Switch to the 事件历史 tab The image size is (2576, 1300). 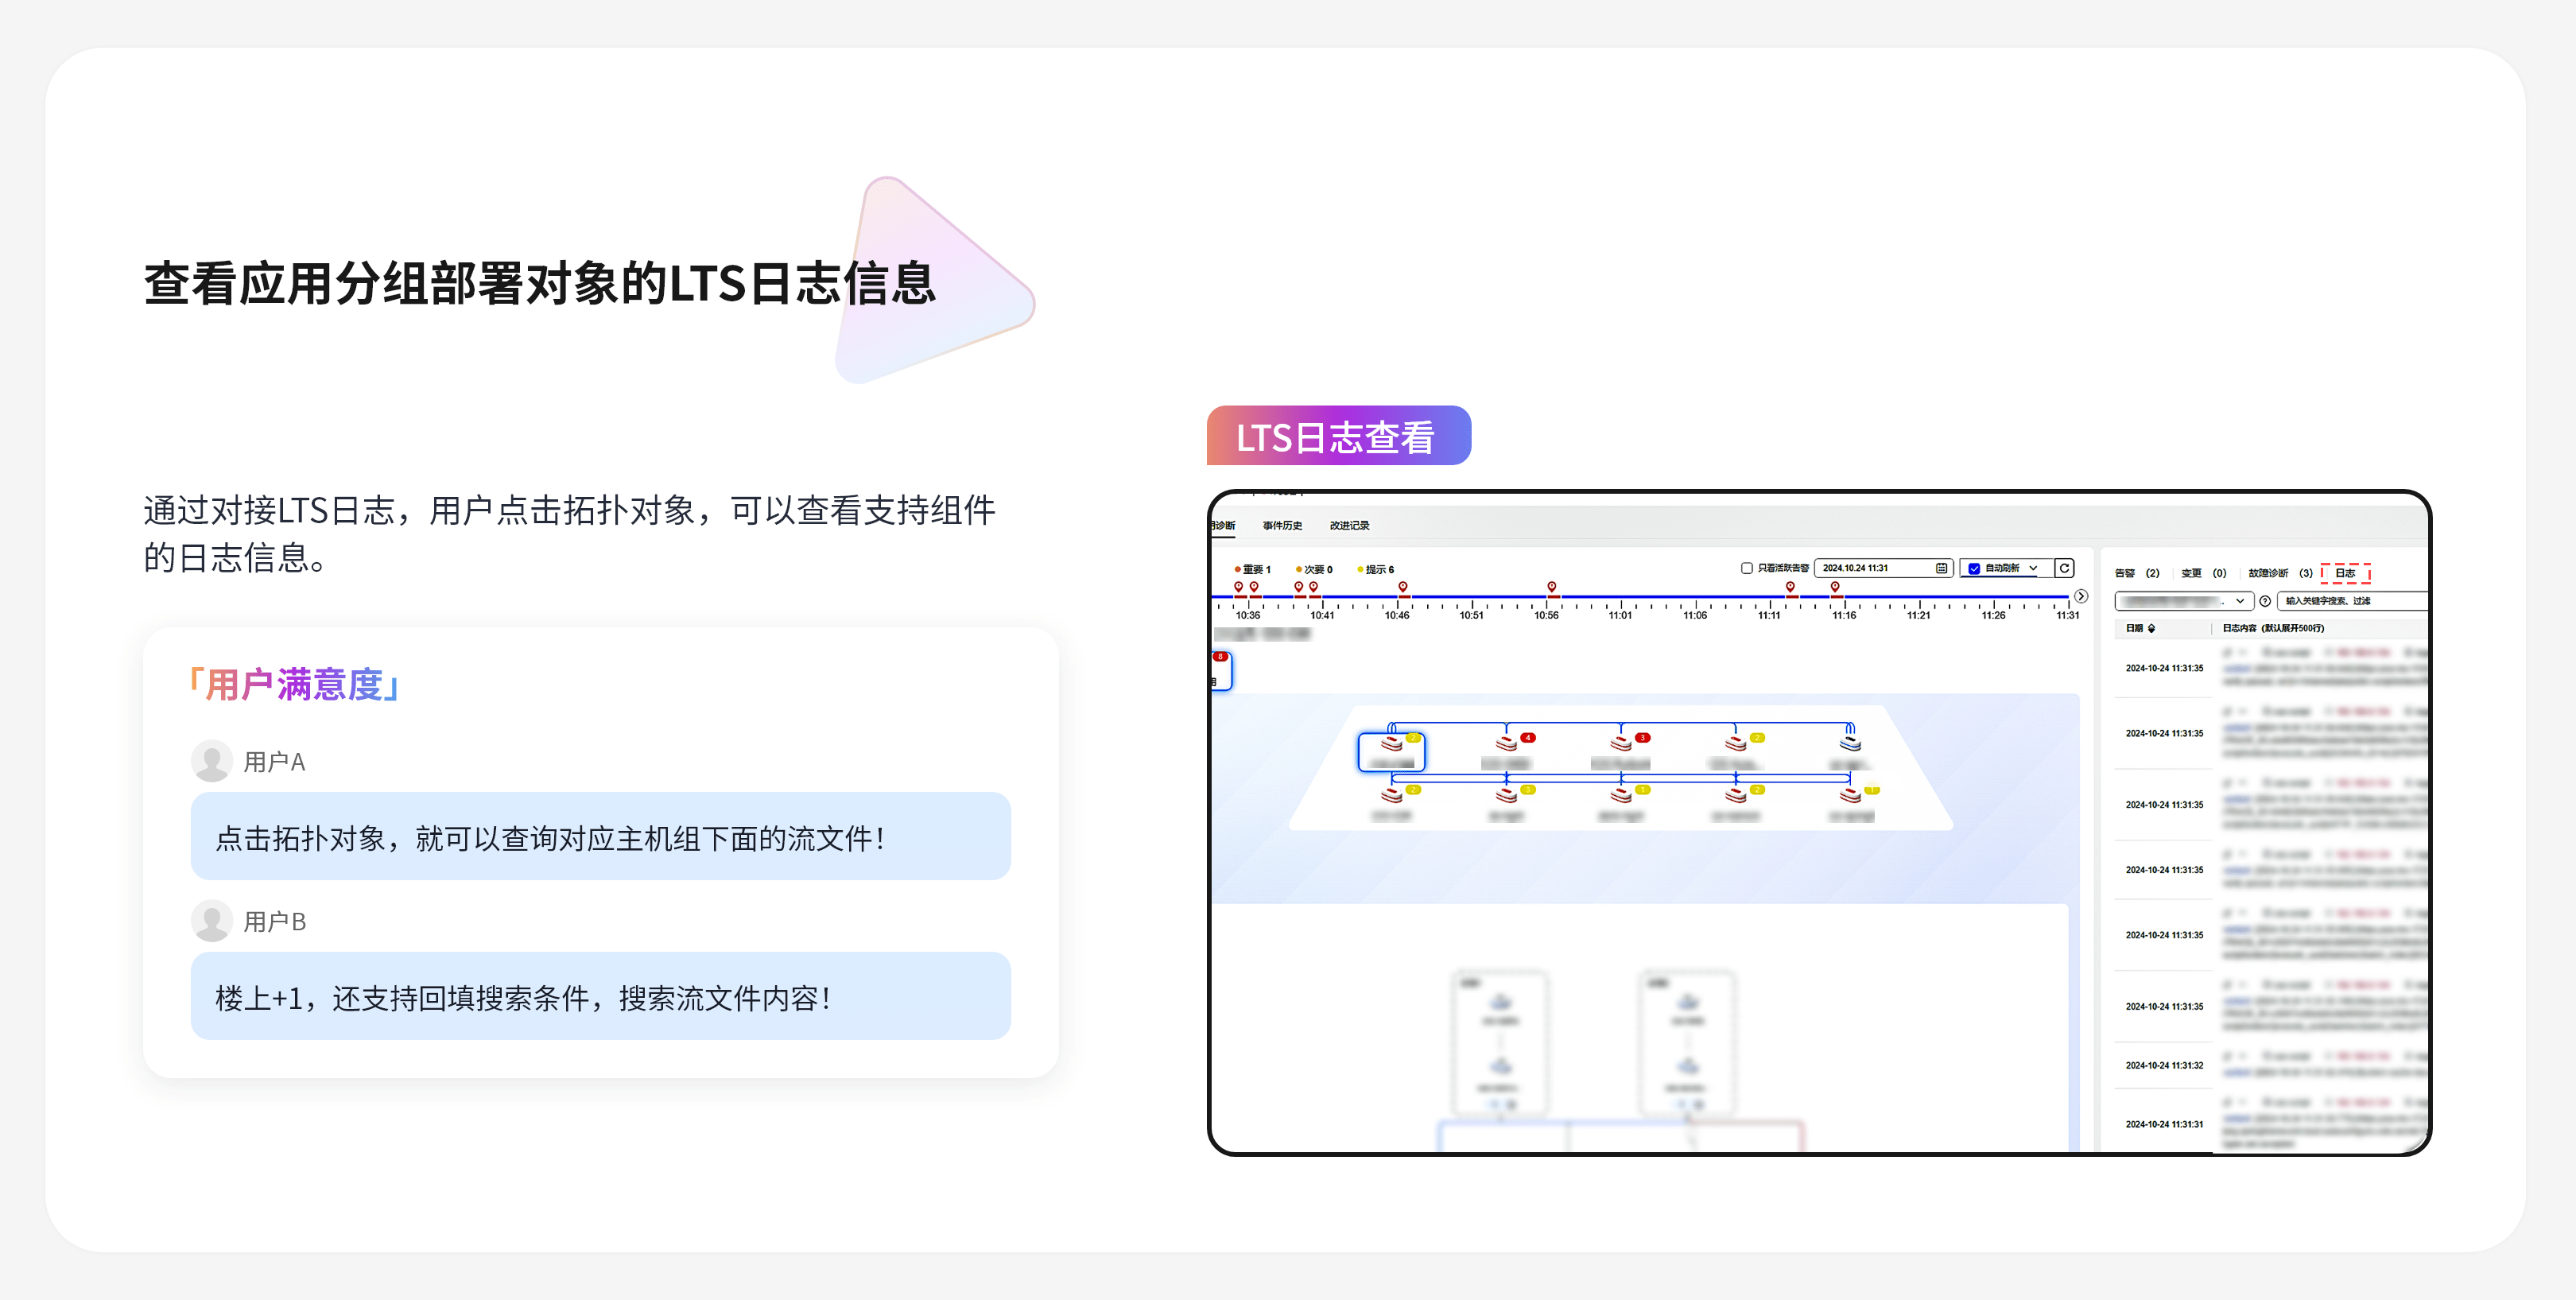point(1282,525)
